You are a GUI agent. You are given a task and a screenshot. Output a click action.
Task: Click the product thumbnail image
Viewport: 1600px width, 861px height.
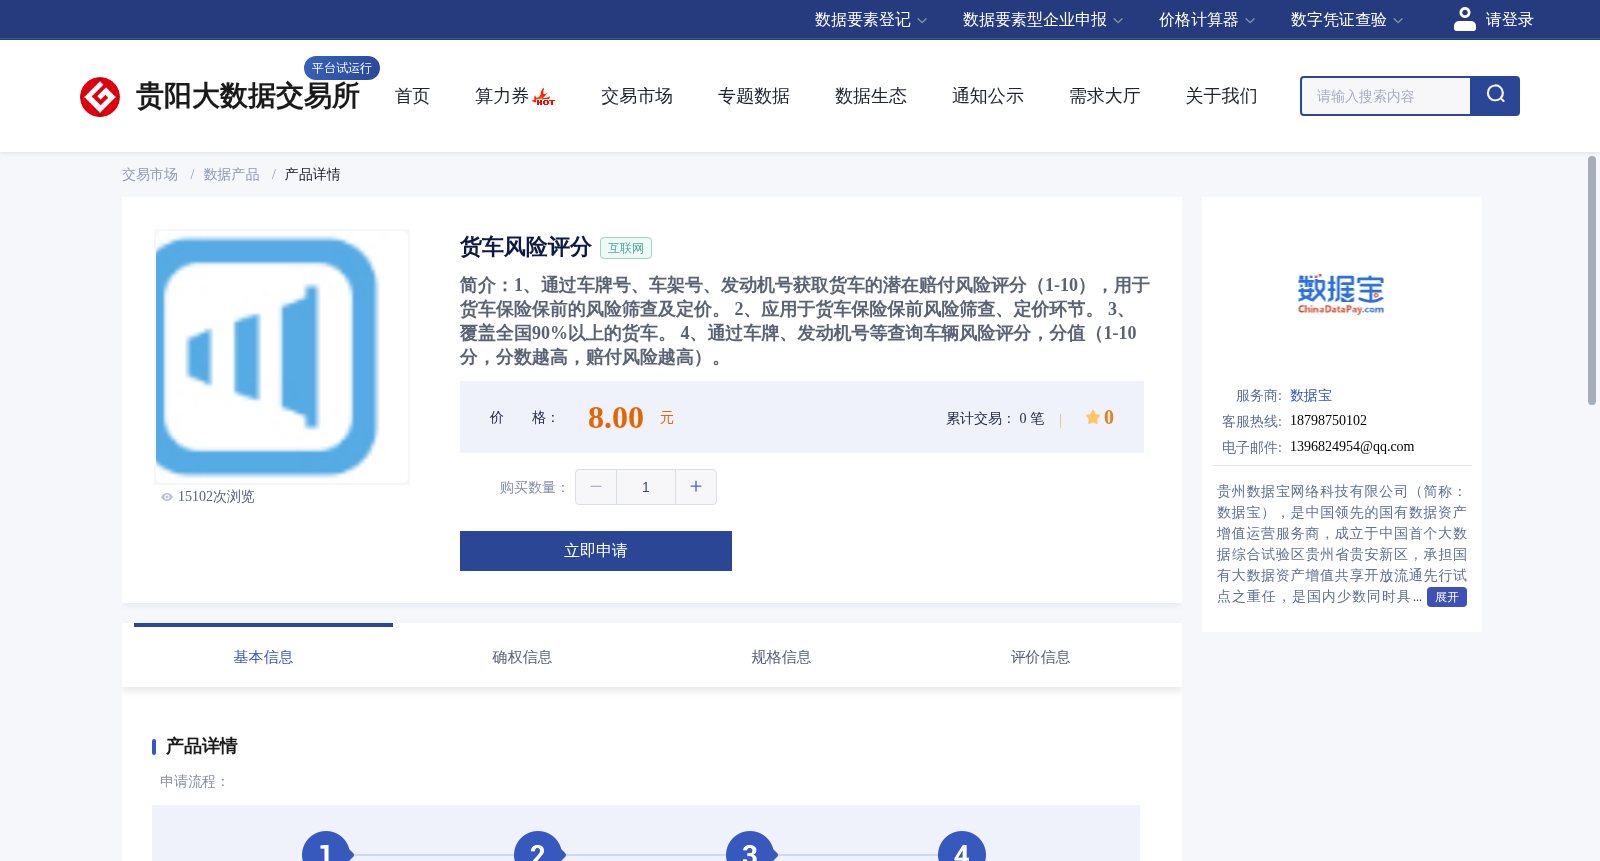tap(282, 357)
